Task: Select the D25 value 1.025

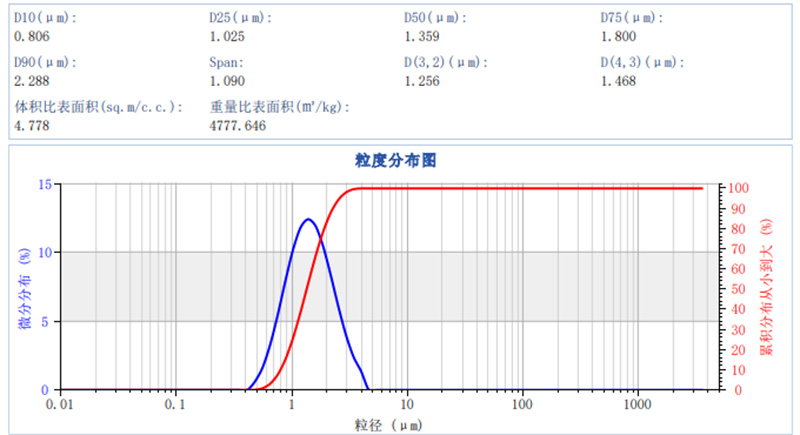Action: [226, 37]
